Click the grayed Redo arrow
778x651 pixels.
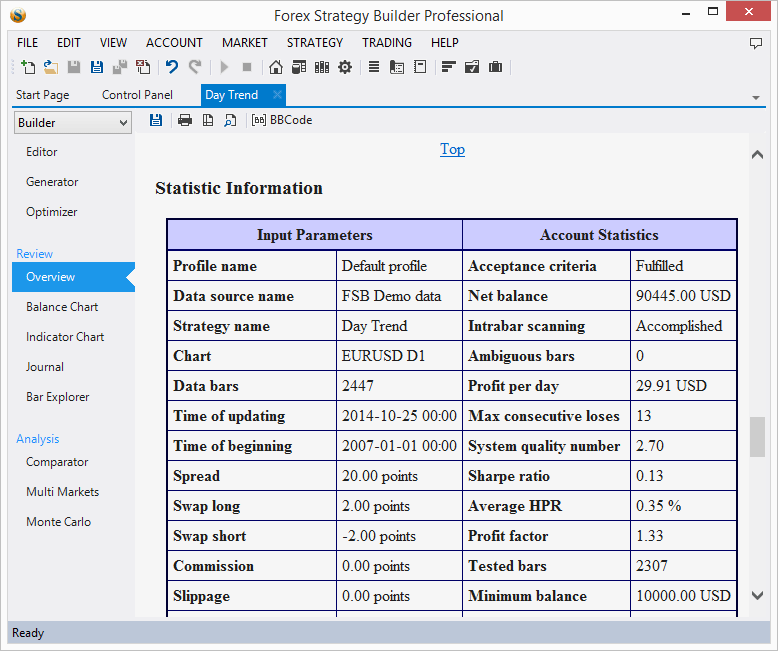[x=195, y=67]
